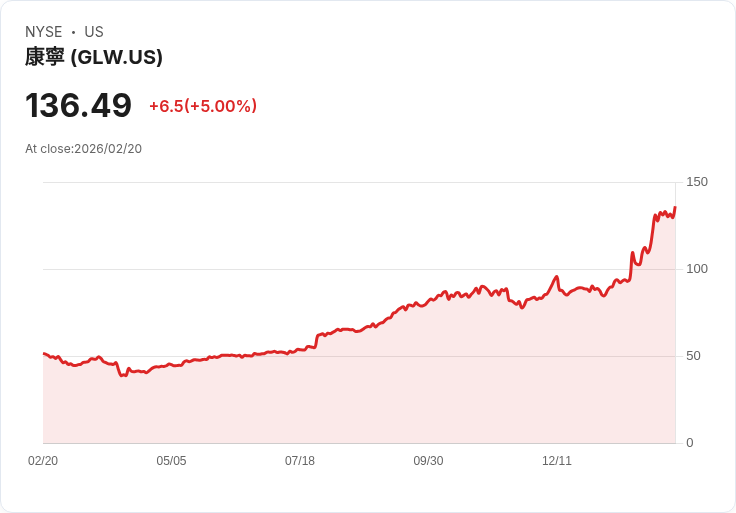736x513 pixels.
Task: Select the 12/11 x-axis date
Action: tap(557, 461)
